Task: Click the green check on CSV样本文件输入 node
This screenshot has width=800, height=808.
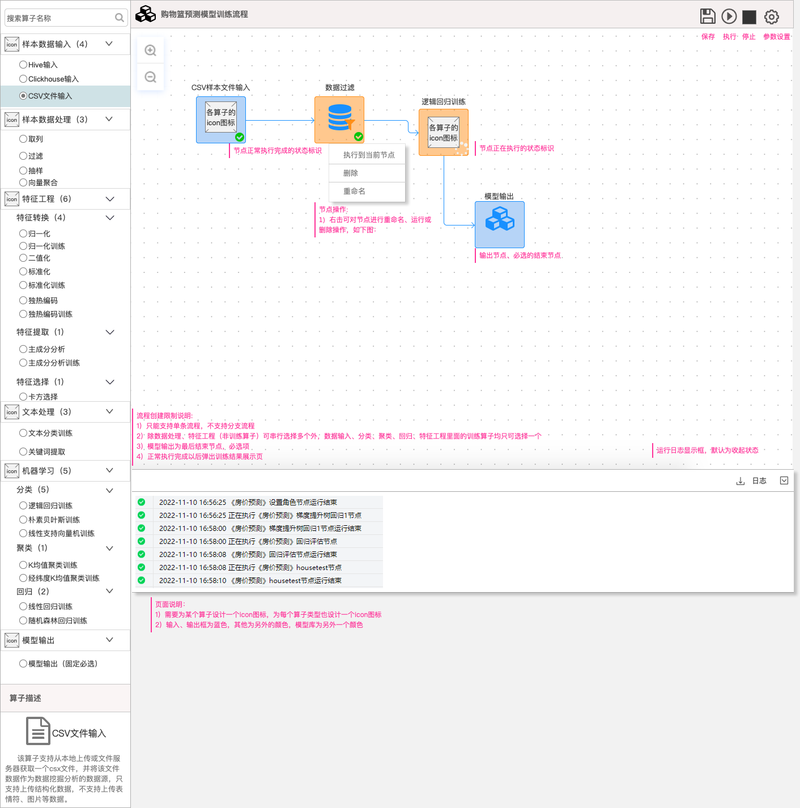Action: pos(240,137)
